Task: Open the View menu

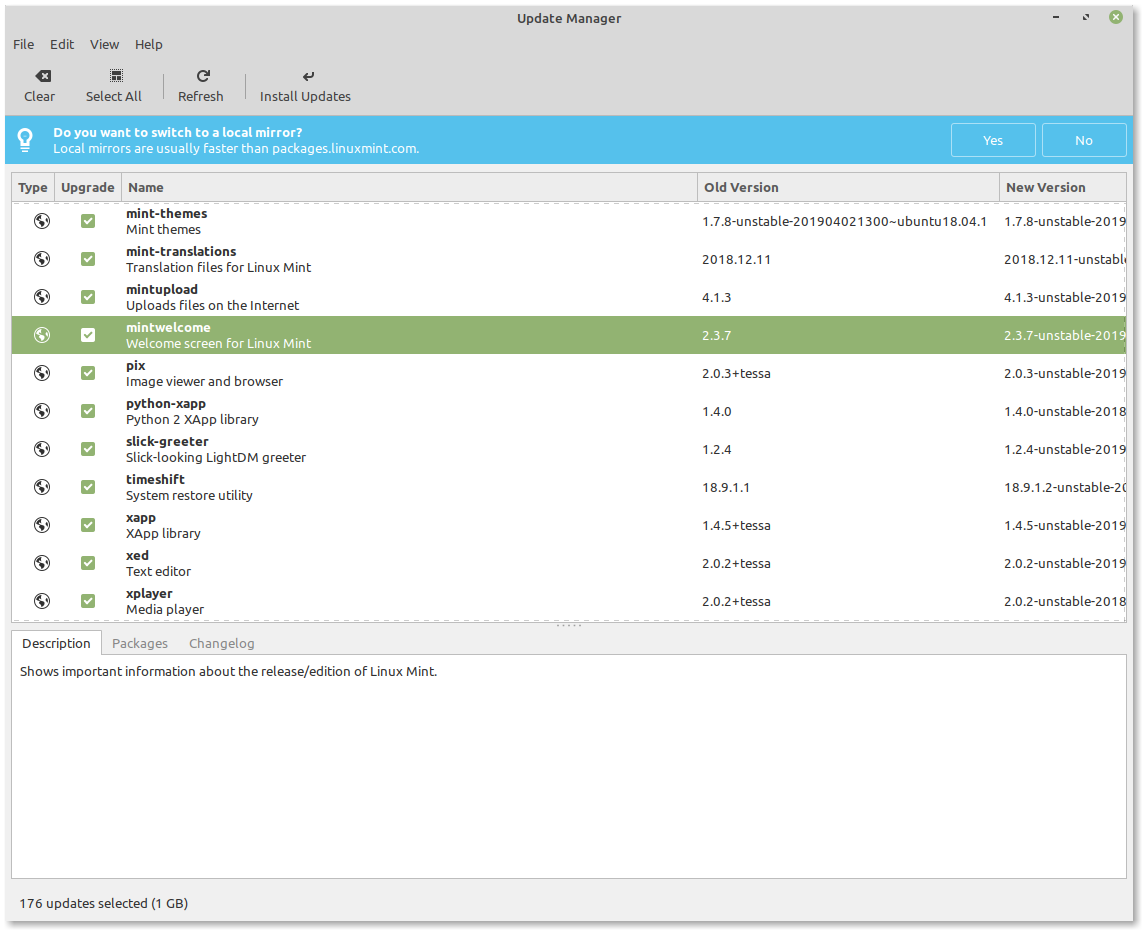Action: pyautogui.click(x=104, y=44)
